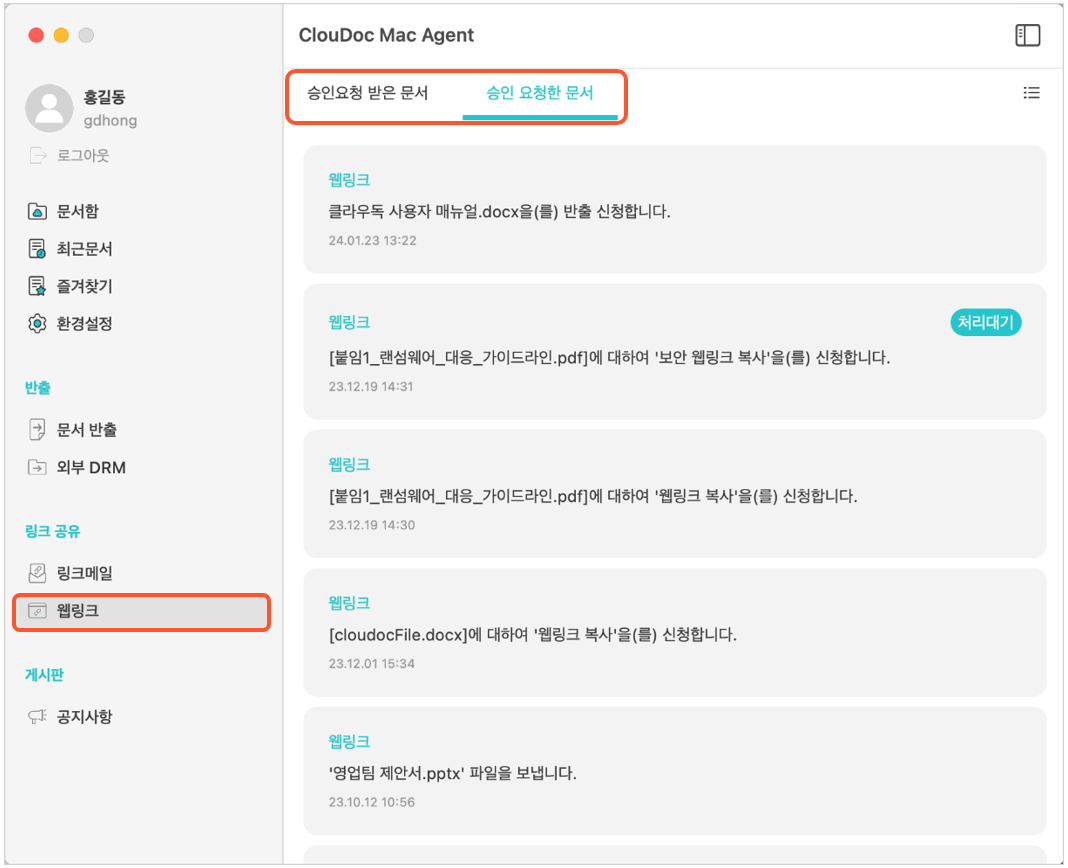Open request dated 23.12.19 14:30

click(x=674, y=493)
